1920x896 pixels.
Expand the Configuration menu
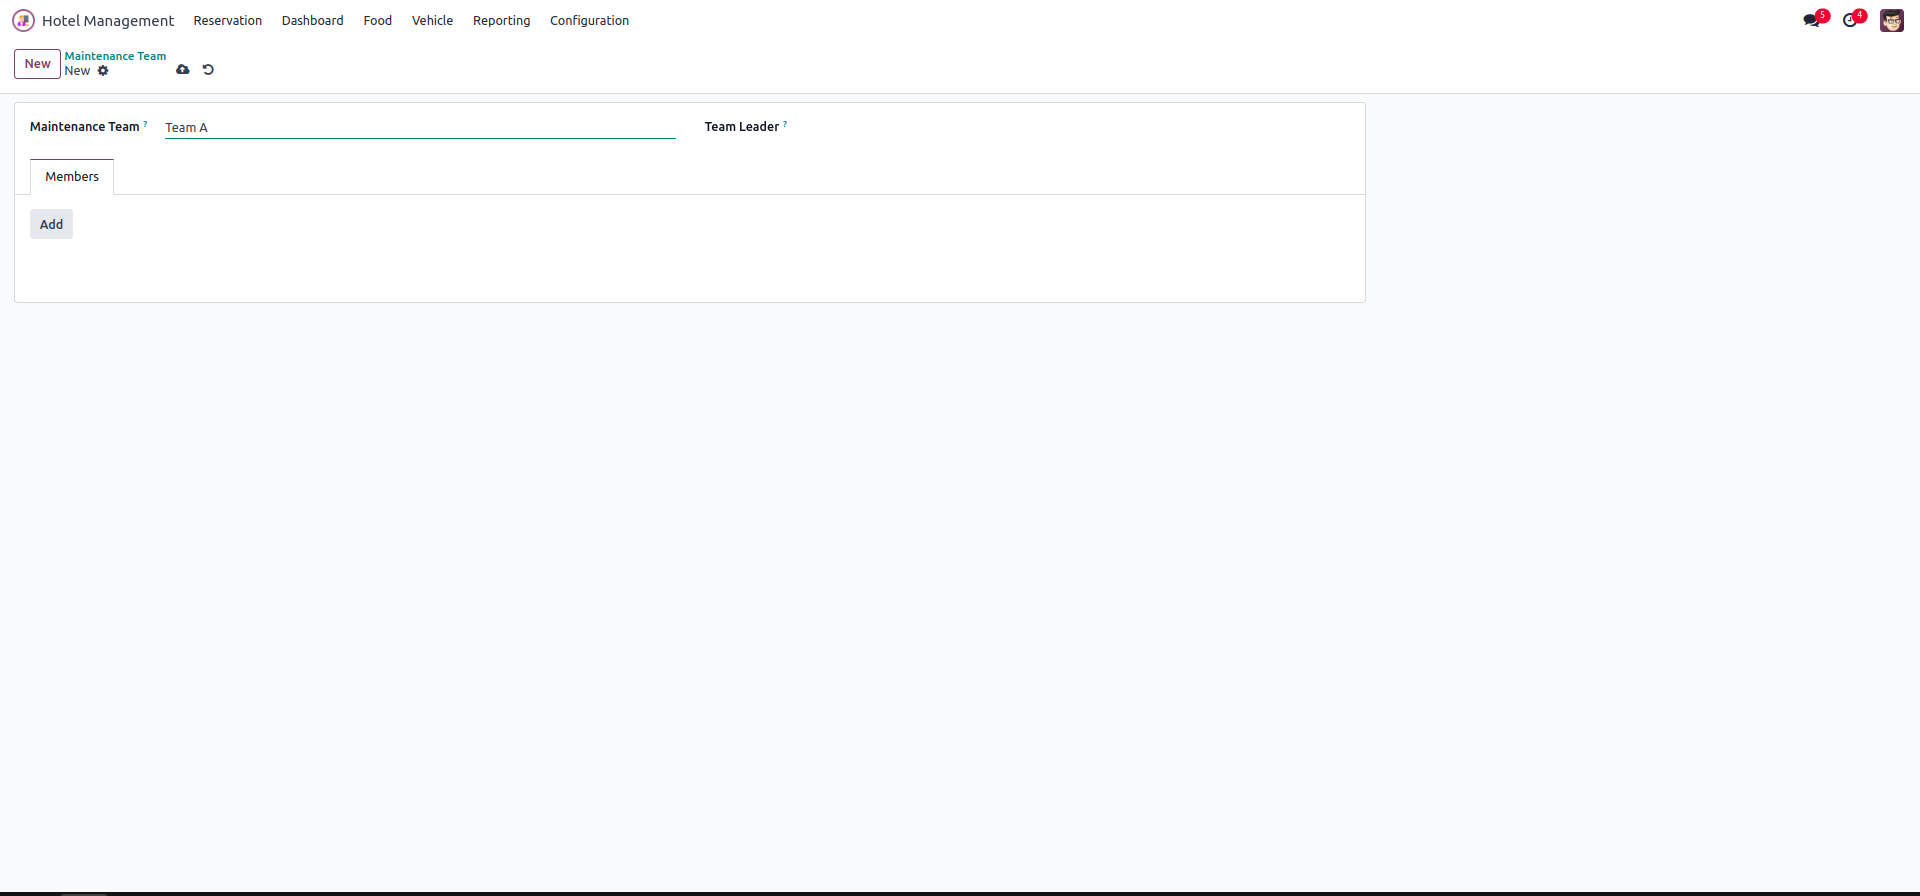(x=589, y=20)
